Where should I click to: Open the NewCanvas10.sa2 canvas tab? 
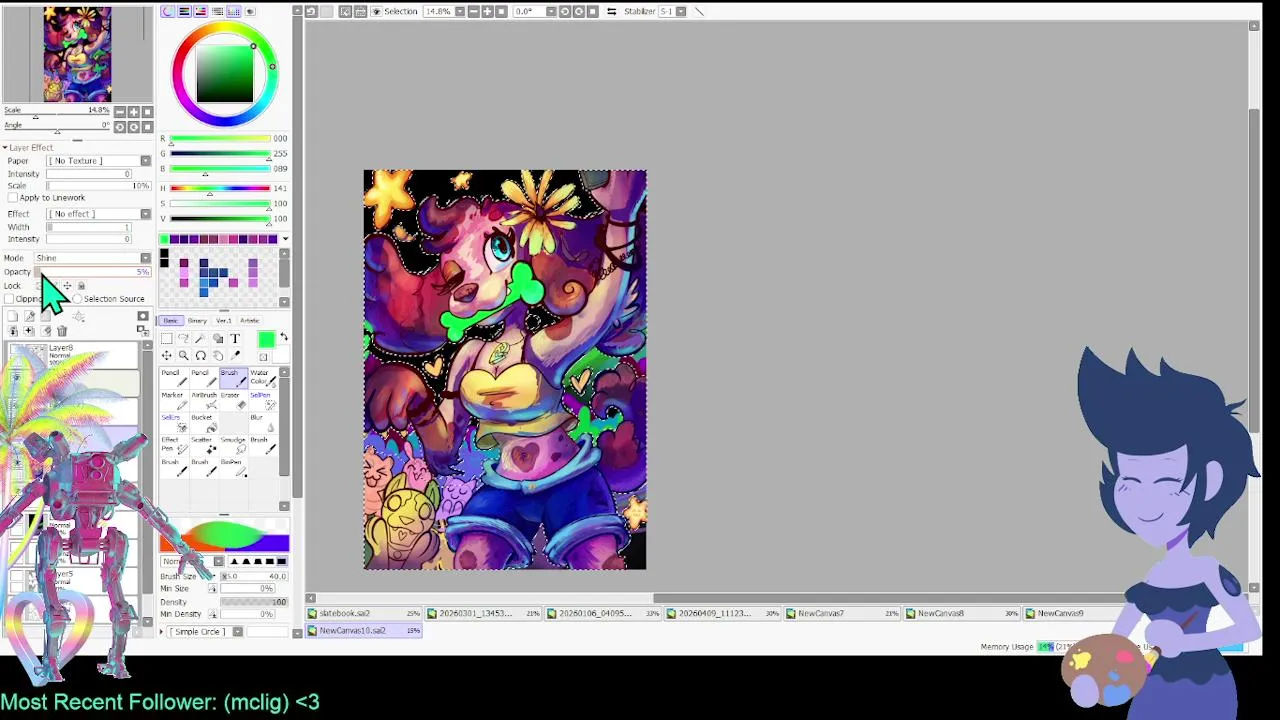click(365, 631)
